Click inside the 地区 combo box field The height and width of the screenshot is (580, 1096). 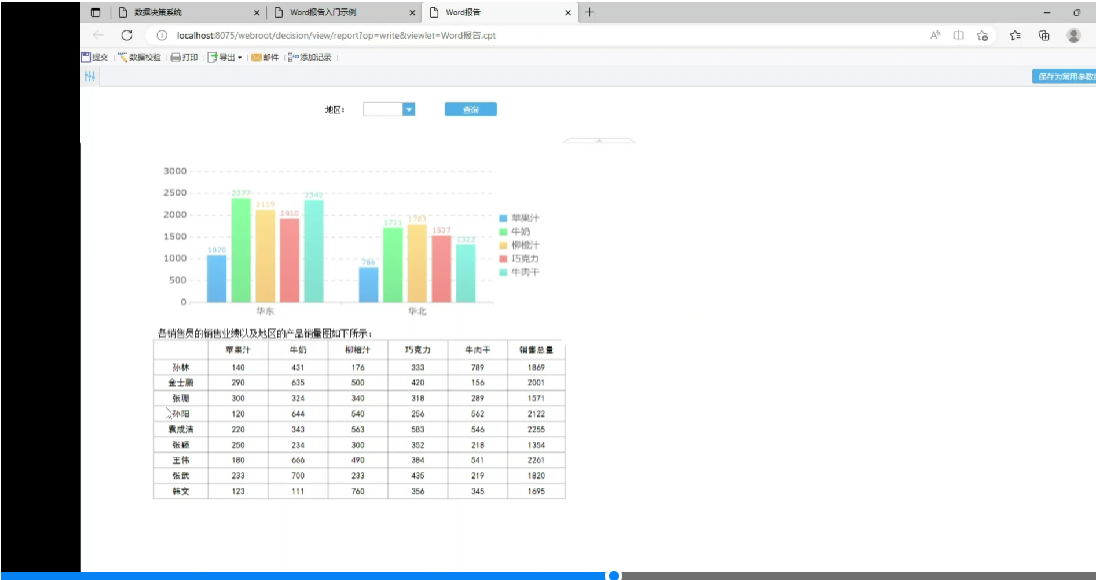383,109
